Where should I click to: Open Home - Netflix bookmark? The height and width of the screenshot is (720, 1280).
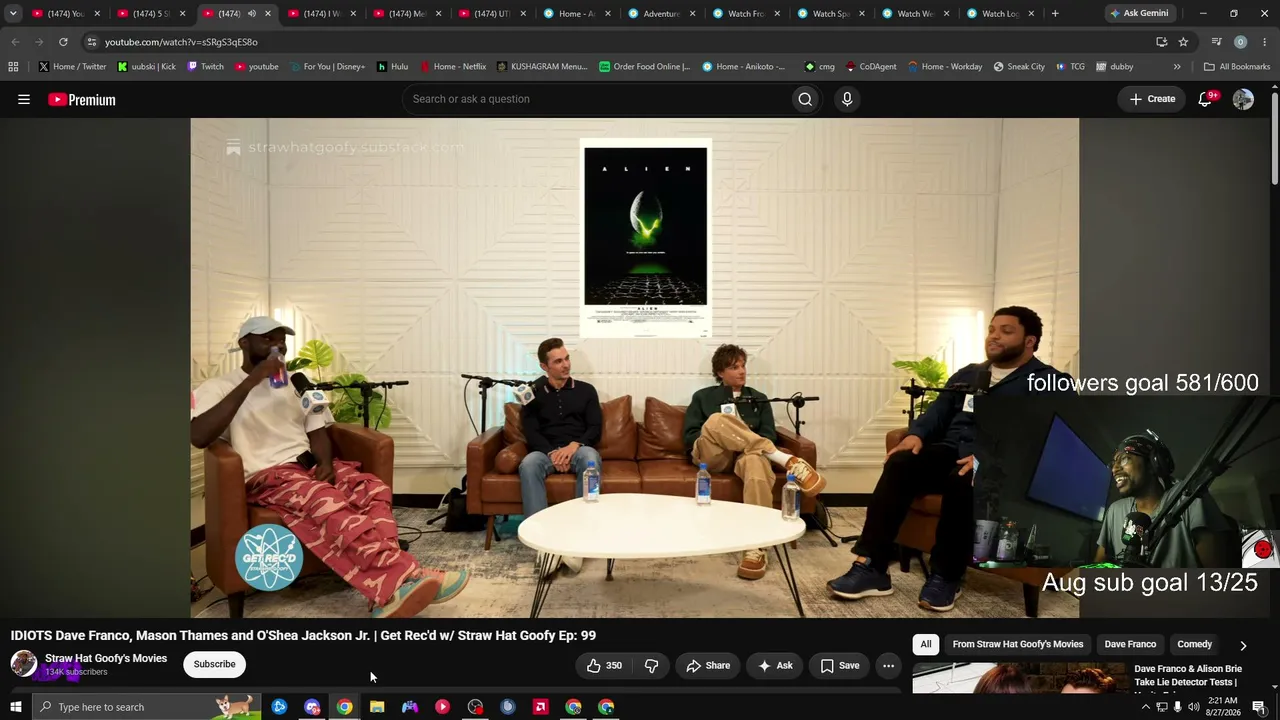[452, 67]
